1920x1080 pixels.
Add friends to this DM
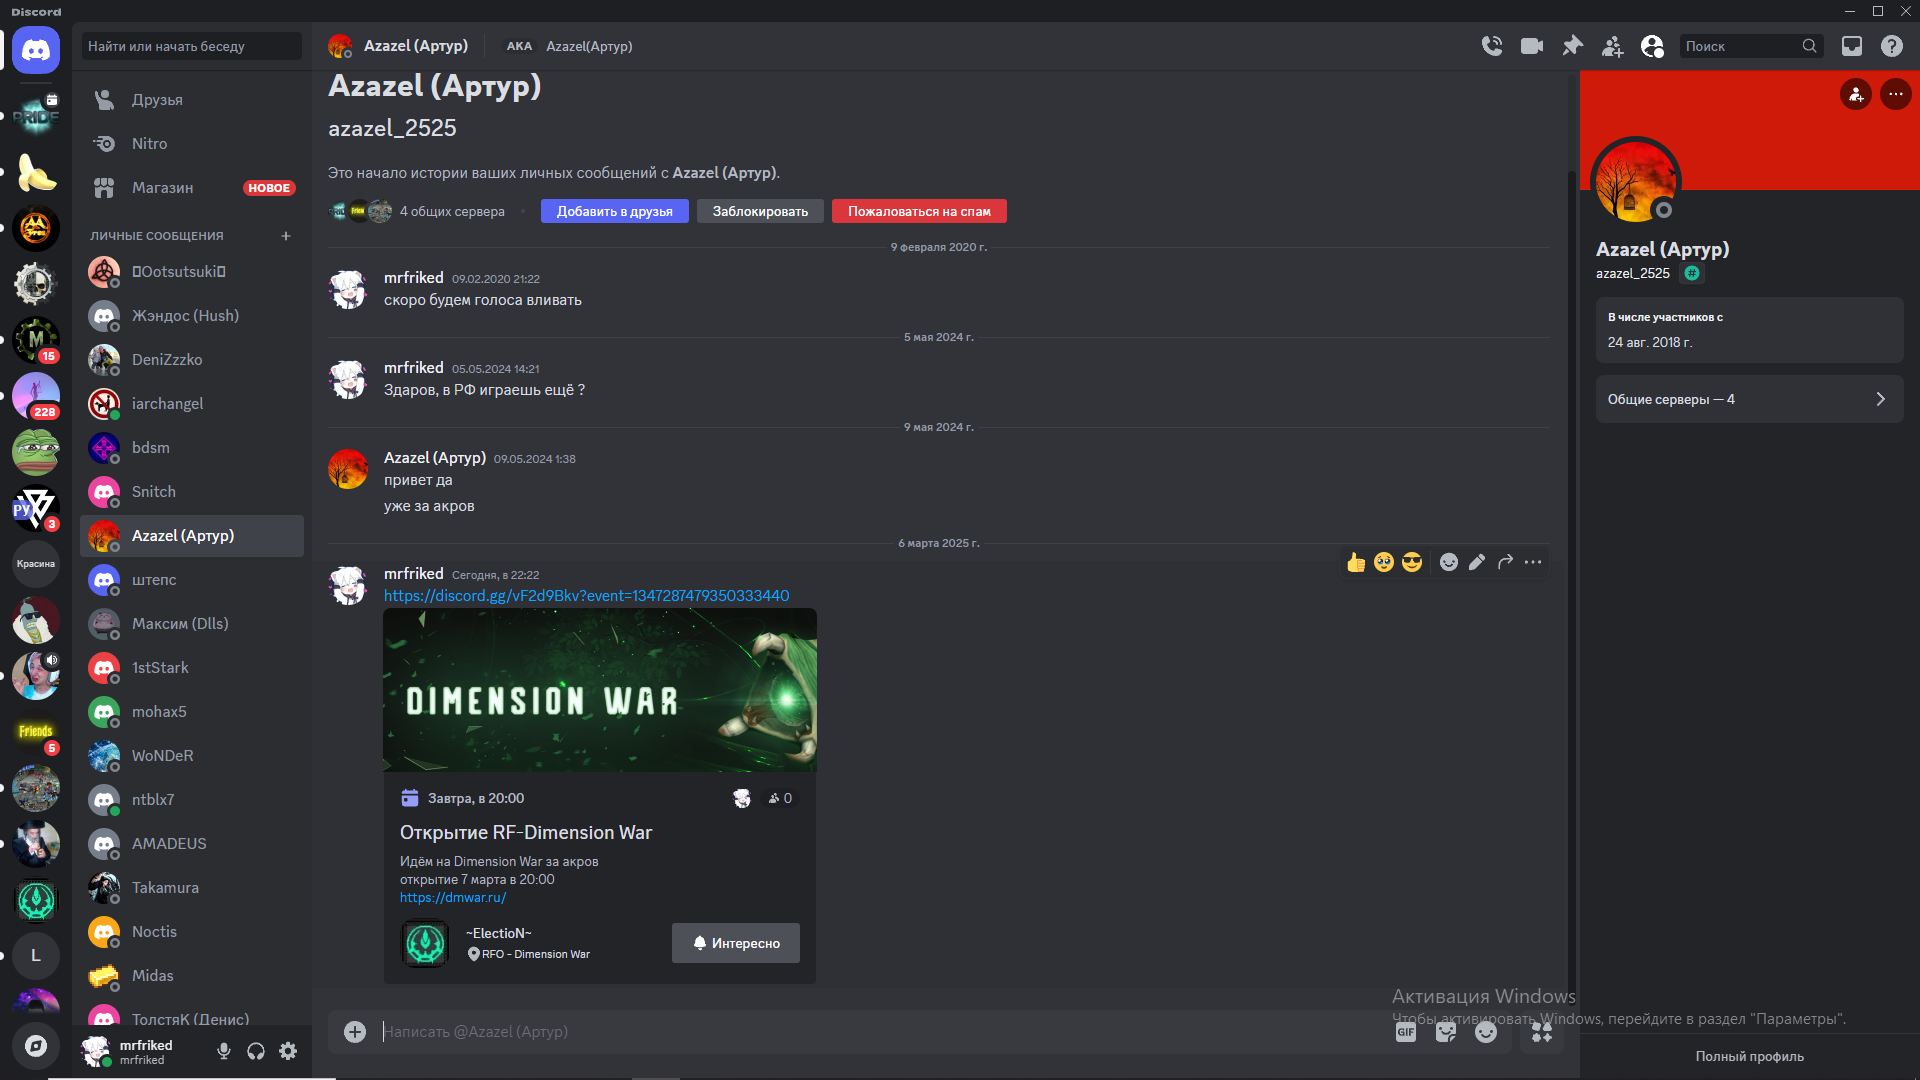coord(1612,46)
